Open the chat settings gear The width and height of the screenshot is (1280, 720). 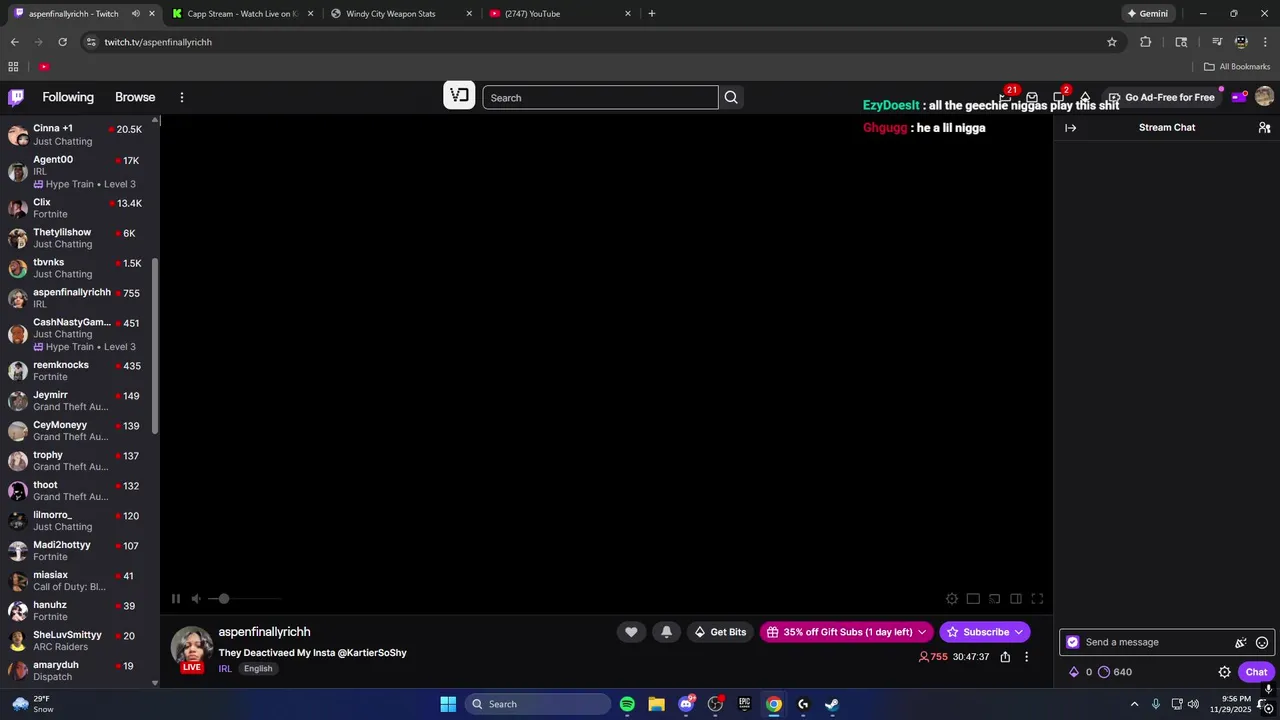1224,672
